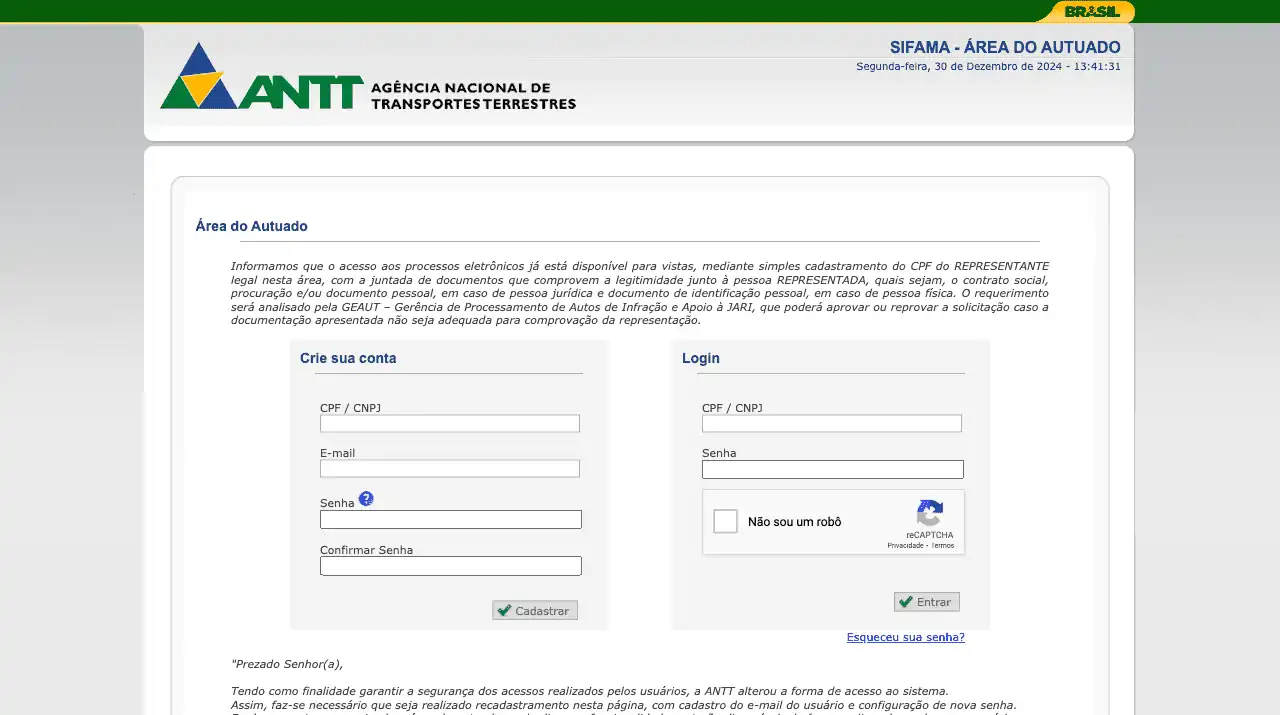Click the "SIFAMA - ÁREA DO AUTUADO" header title

coord(1004,48)
